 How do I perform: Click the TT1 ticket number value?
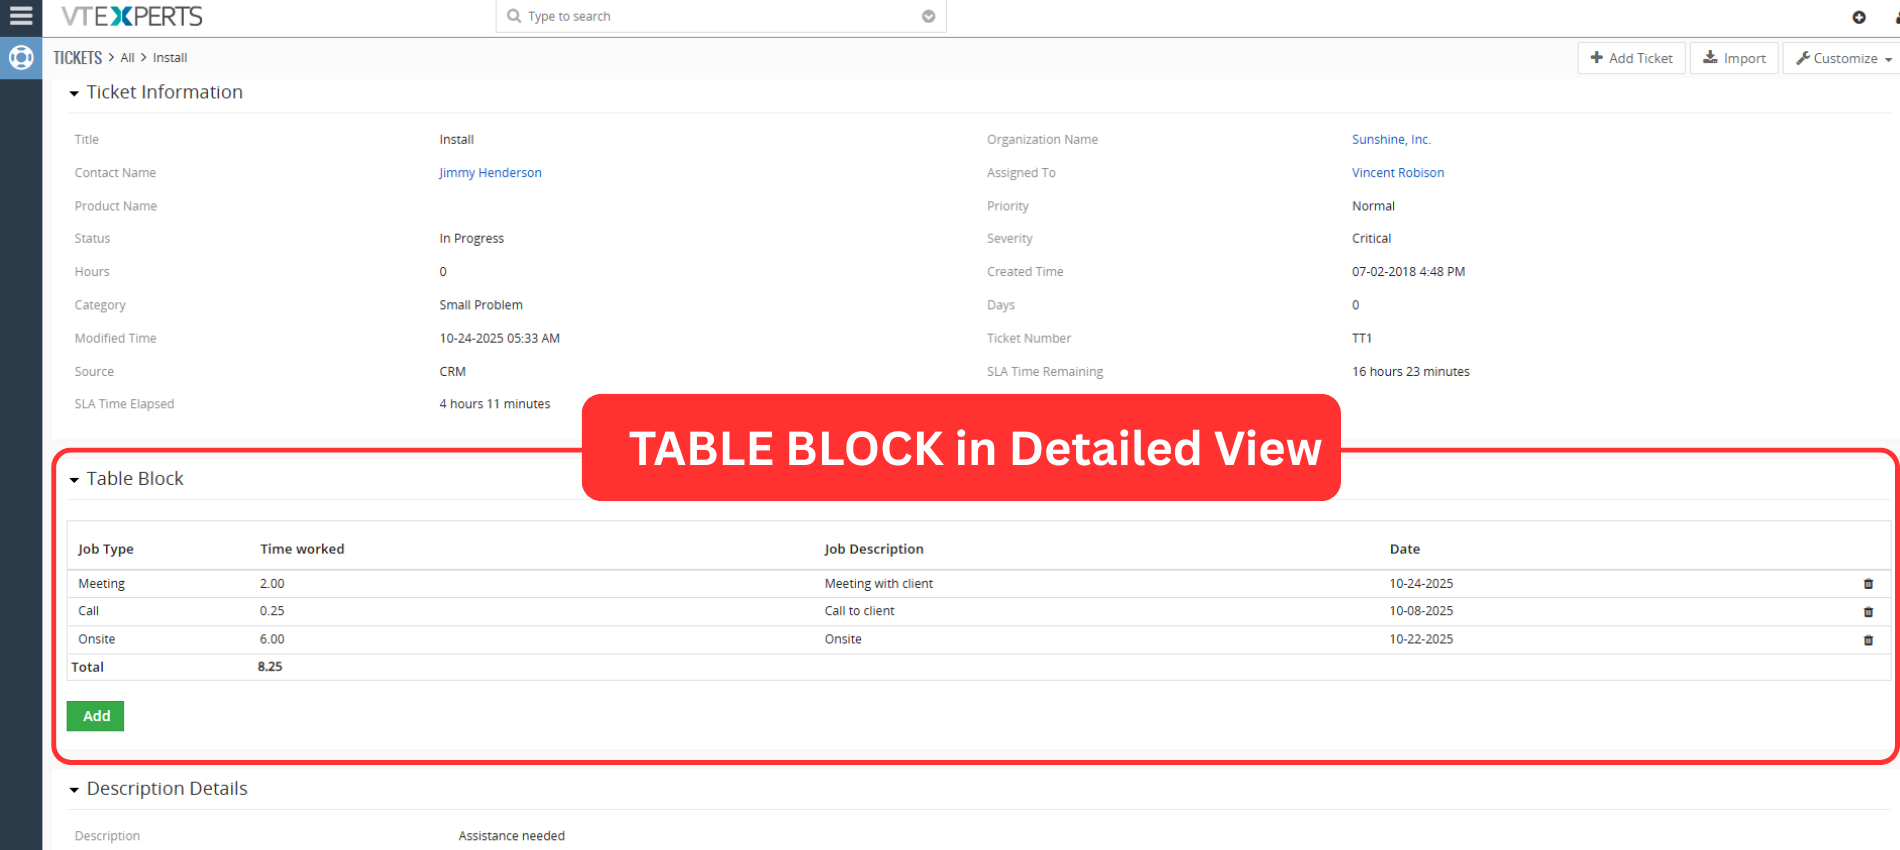point(1362,338)
